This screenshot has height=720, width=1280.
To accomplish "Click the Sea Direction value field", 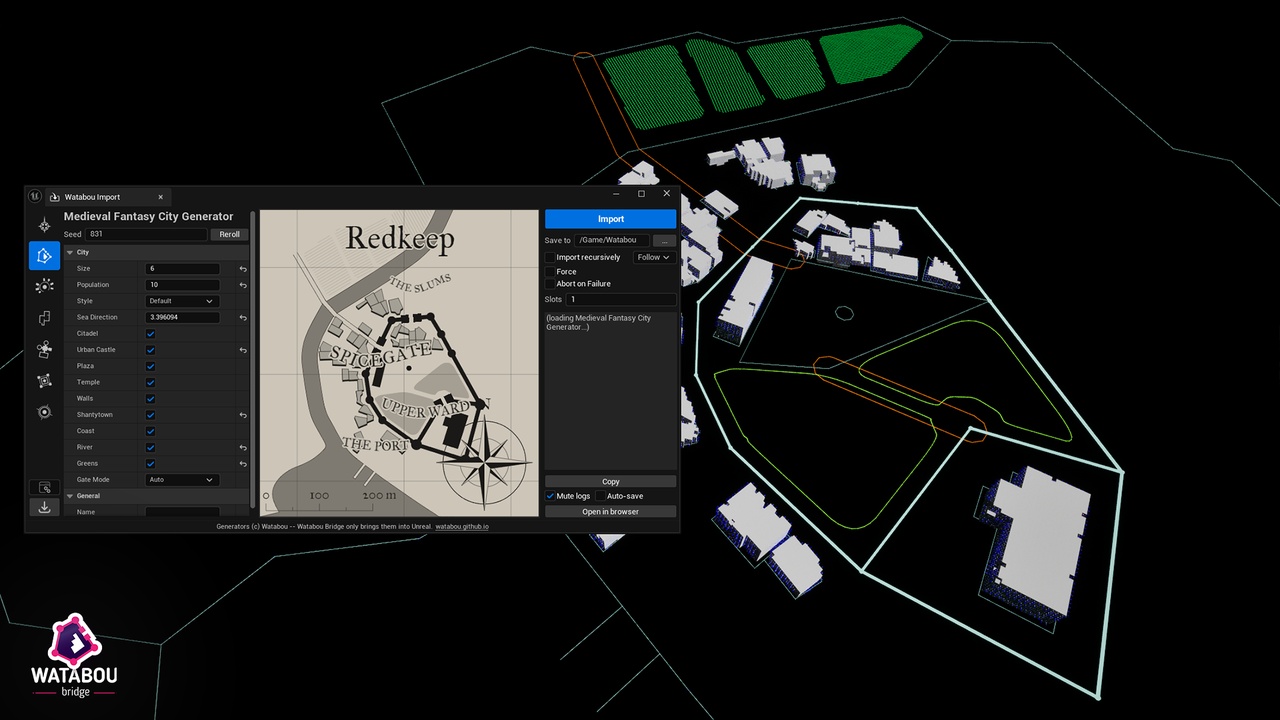I will (x=183, y=318).
